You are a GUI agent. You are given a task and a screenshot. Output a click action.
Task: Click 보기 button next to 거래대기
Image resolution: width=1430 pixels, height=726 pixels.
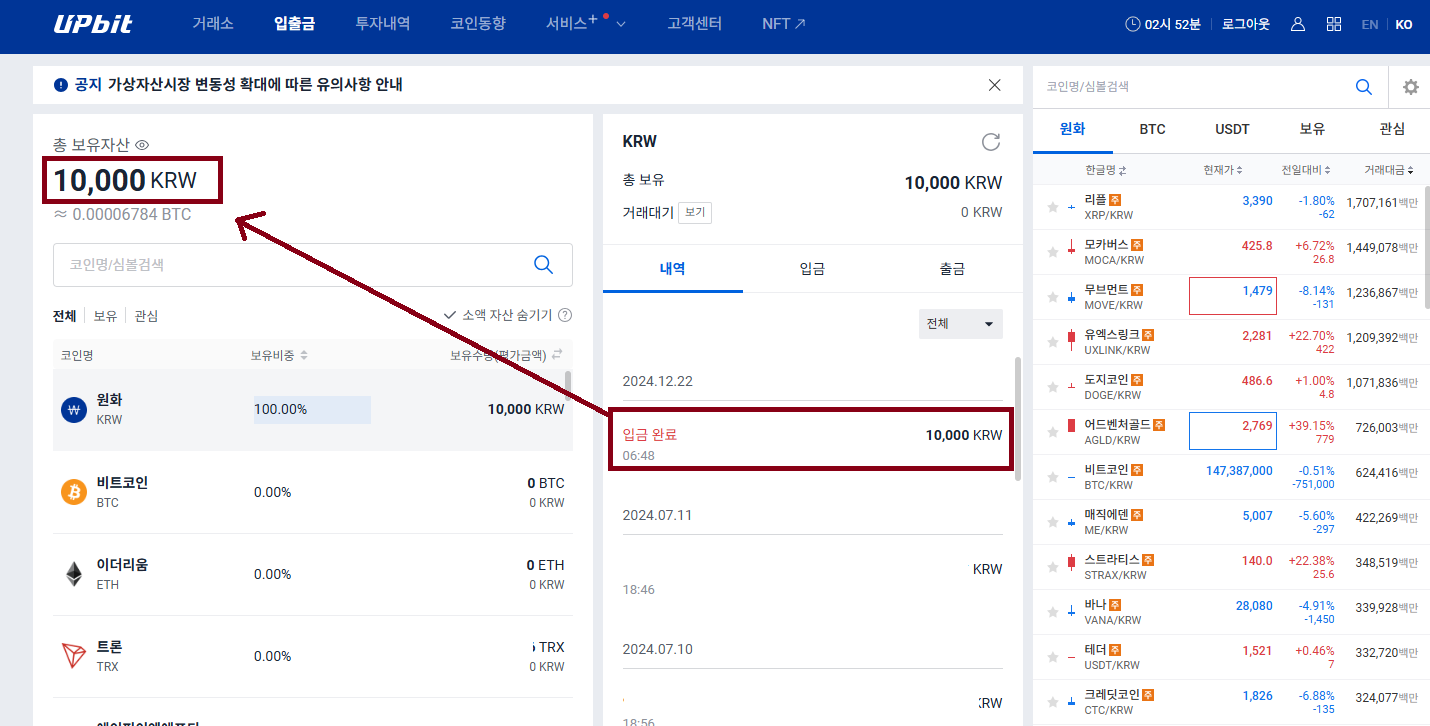[x=695, y=213]
